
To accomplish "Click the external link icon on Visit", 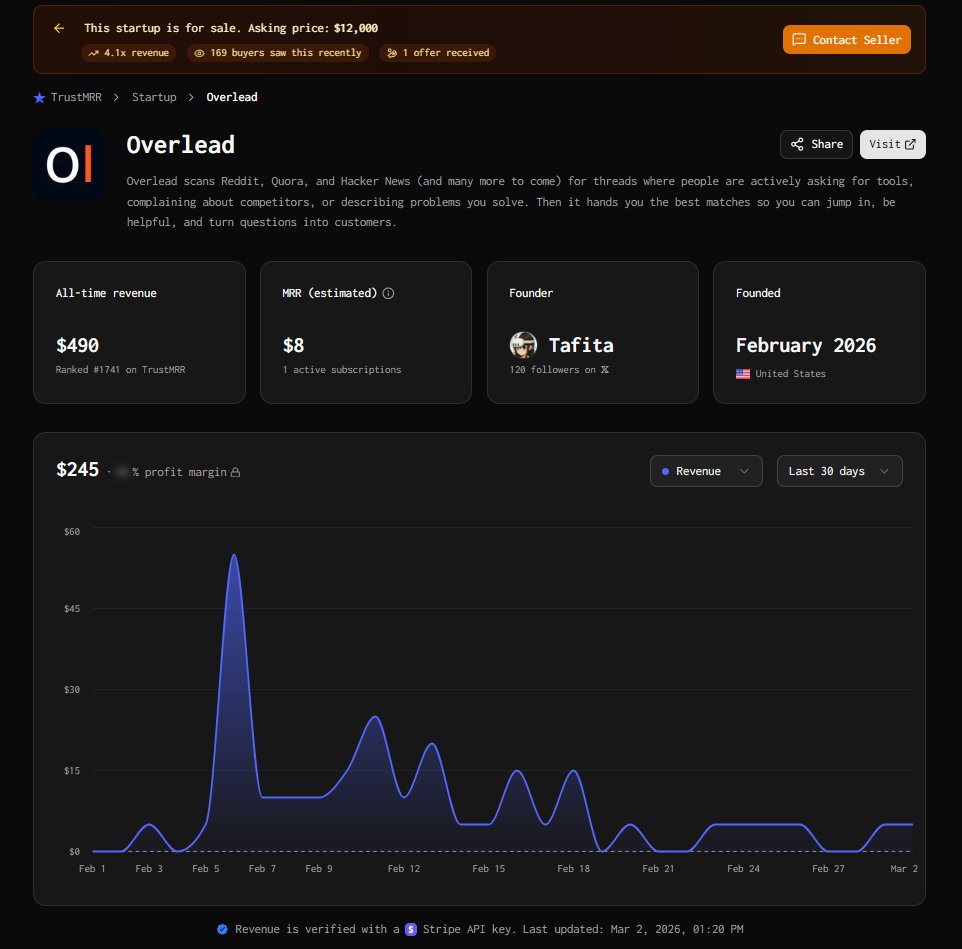I will point(910,144).
